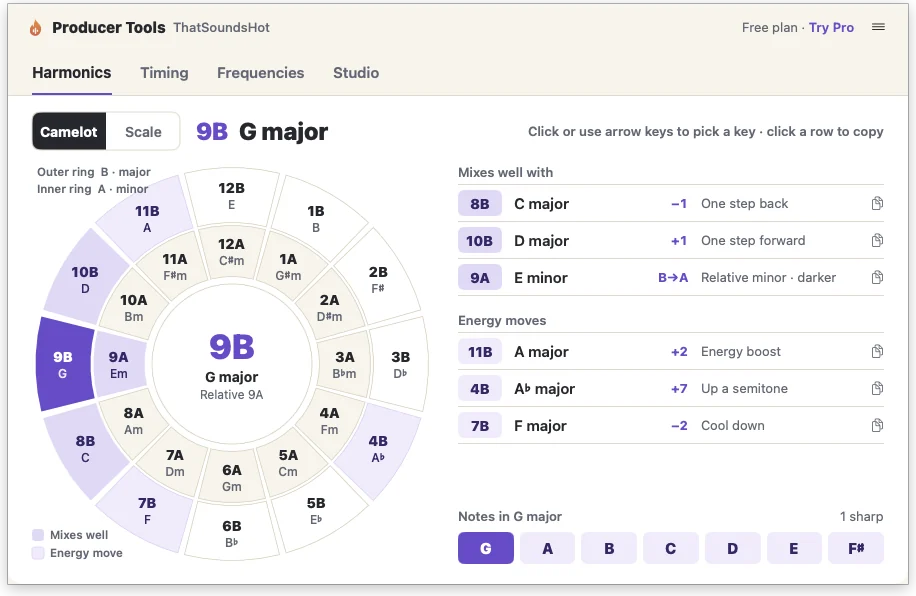The image size is (916, 596).
Task: Click the 7B badge in F major row
Action: pyautogui.click(x=480, y=425)
